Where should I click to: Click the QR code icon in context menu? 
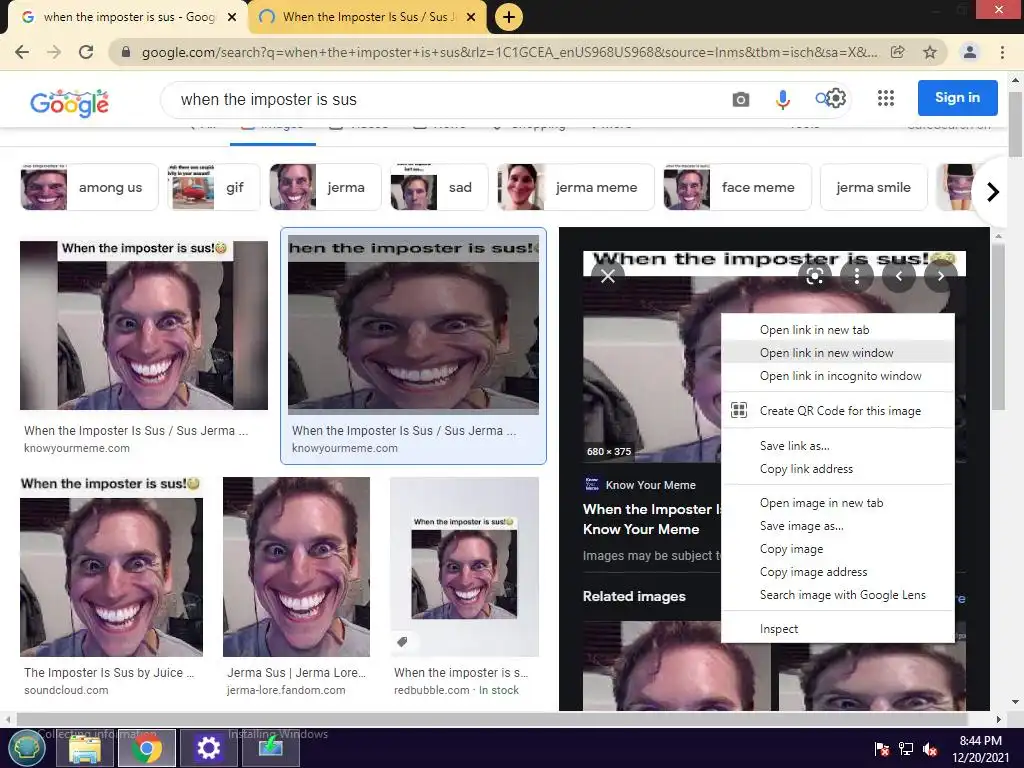point(739,411)
